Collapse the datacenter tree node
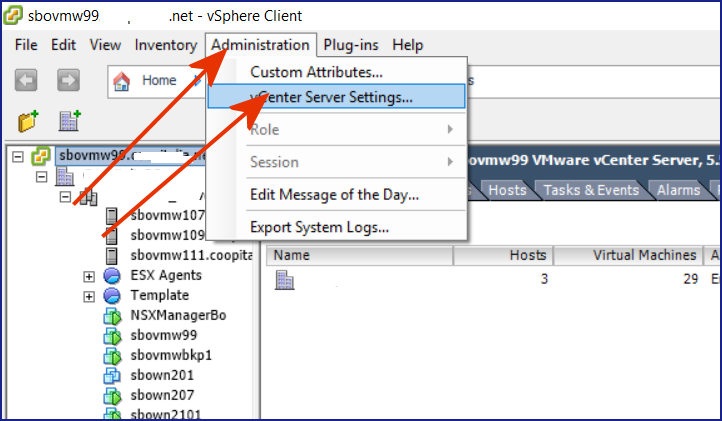Screen dimensions: 722x421 [x=41, y=177]
